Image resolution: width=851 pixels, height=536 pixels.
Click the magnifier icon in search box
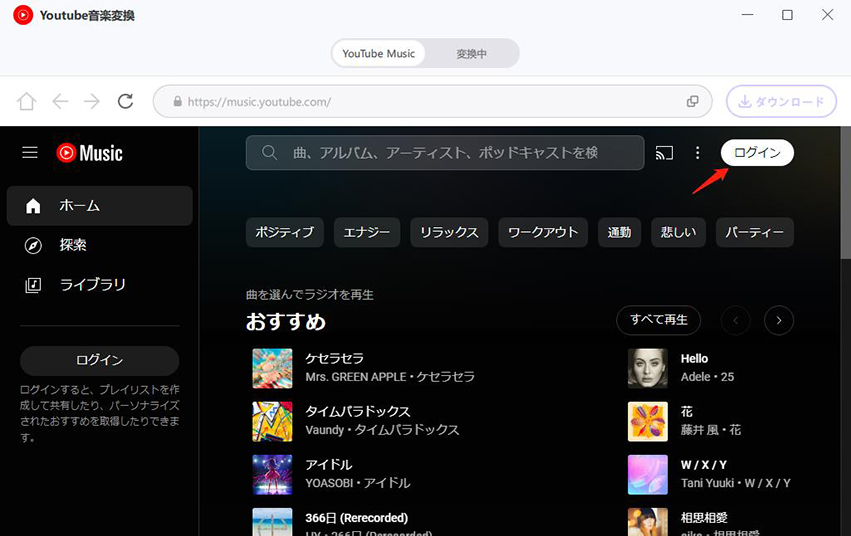coord(269,153)
